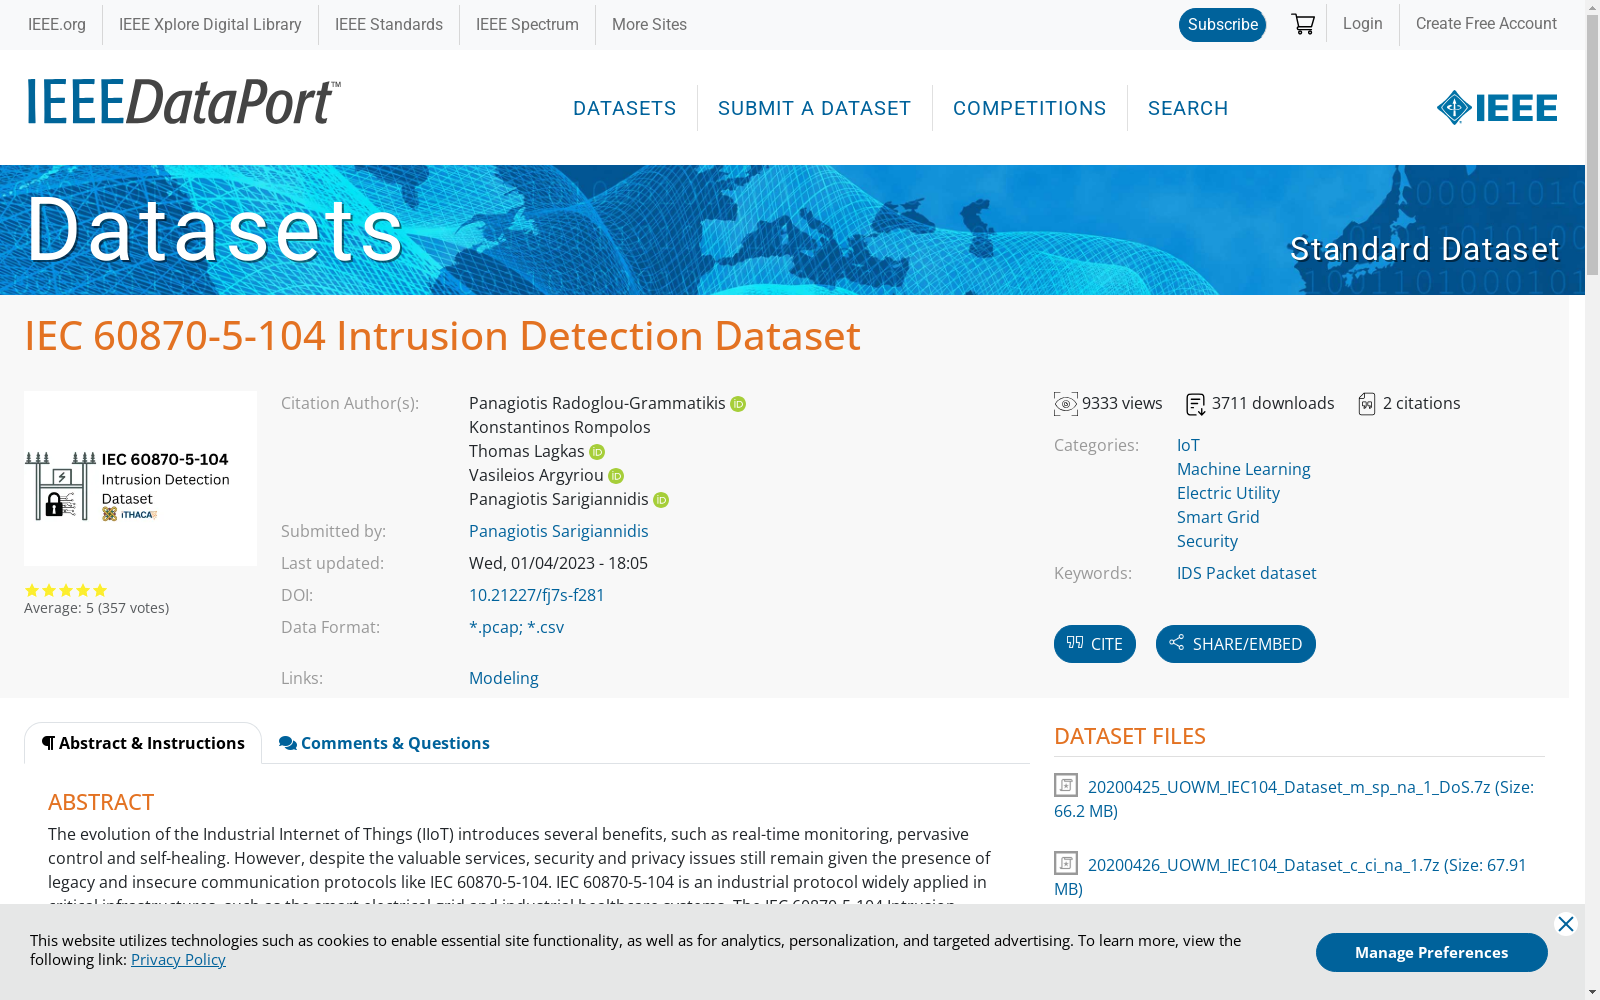Open the Security category
The image size is (1600, 1000).
coord(1207,541)
